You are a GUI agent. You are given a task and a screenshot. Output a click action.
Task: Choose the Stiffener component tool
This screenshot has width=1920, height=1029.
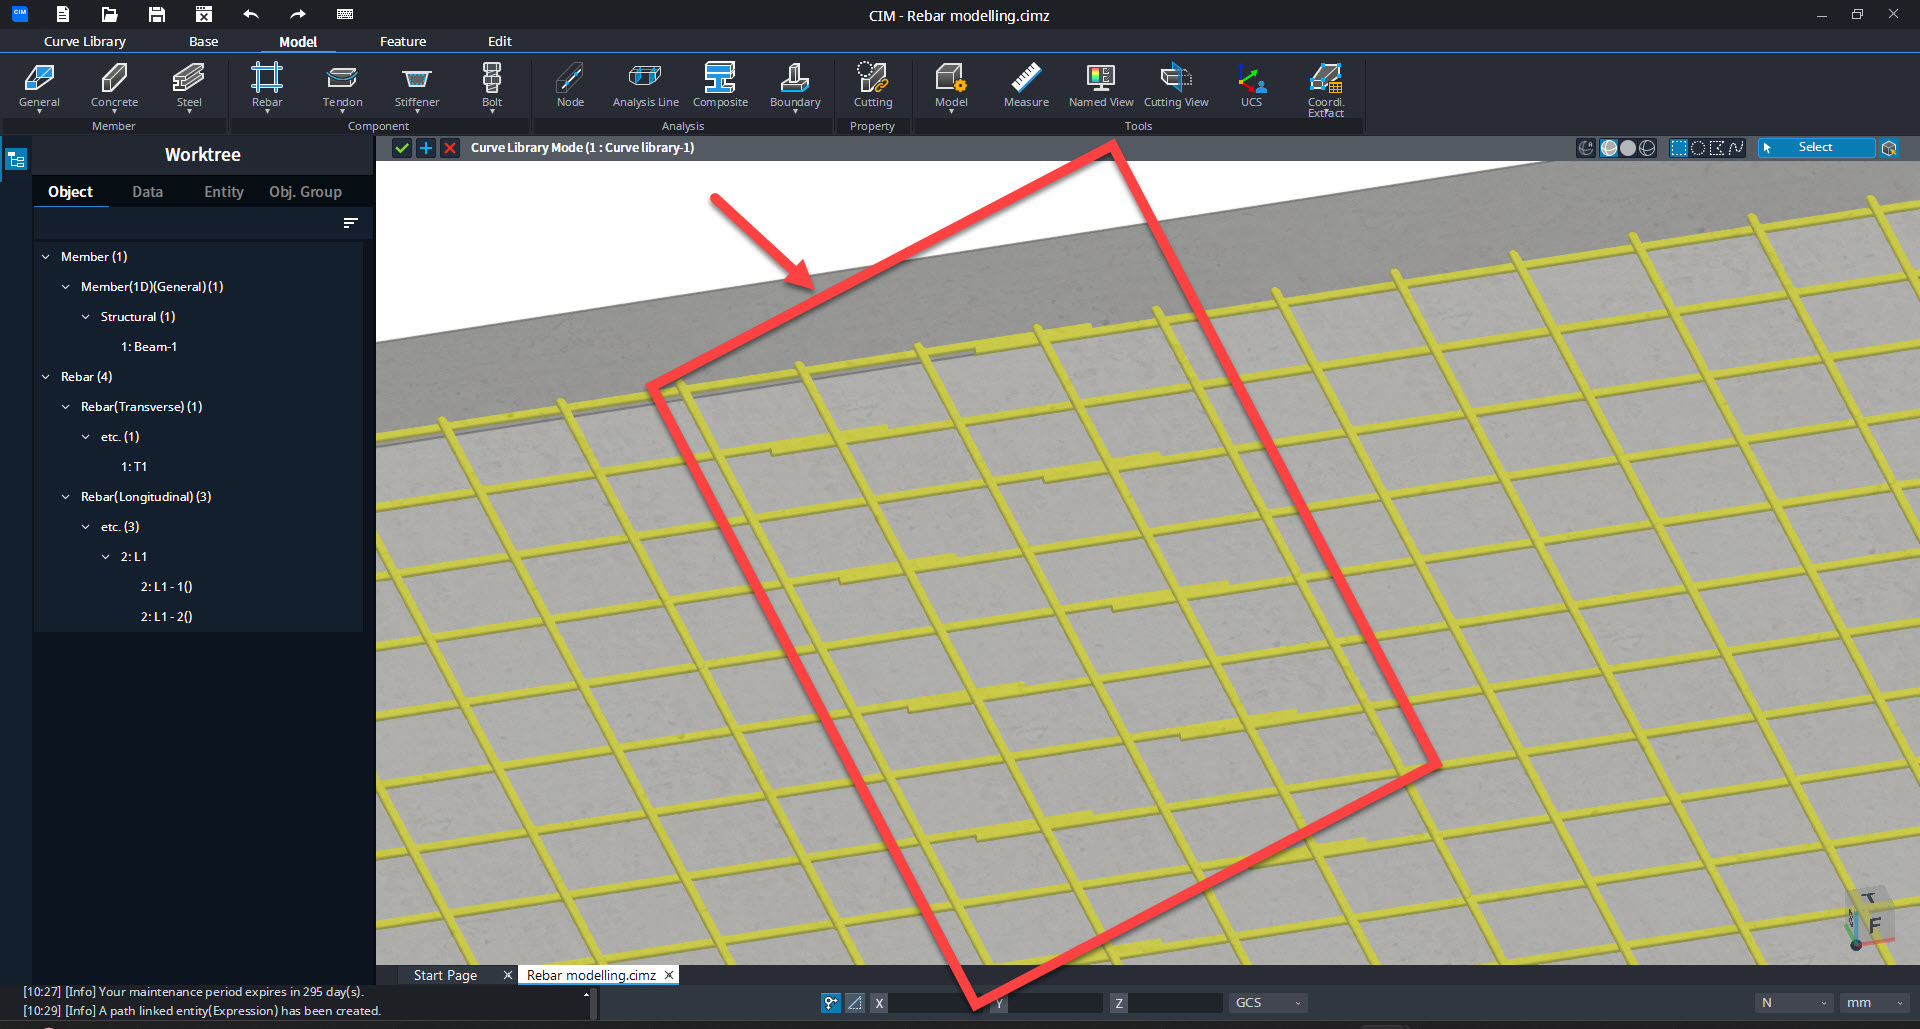coord(417,86)
